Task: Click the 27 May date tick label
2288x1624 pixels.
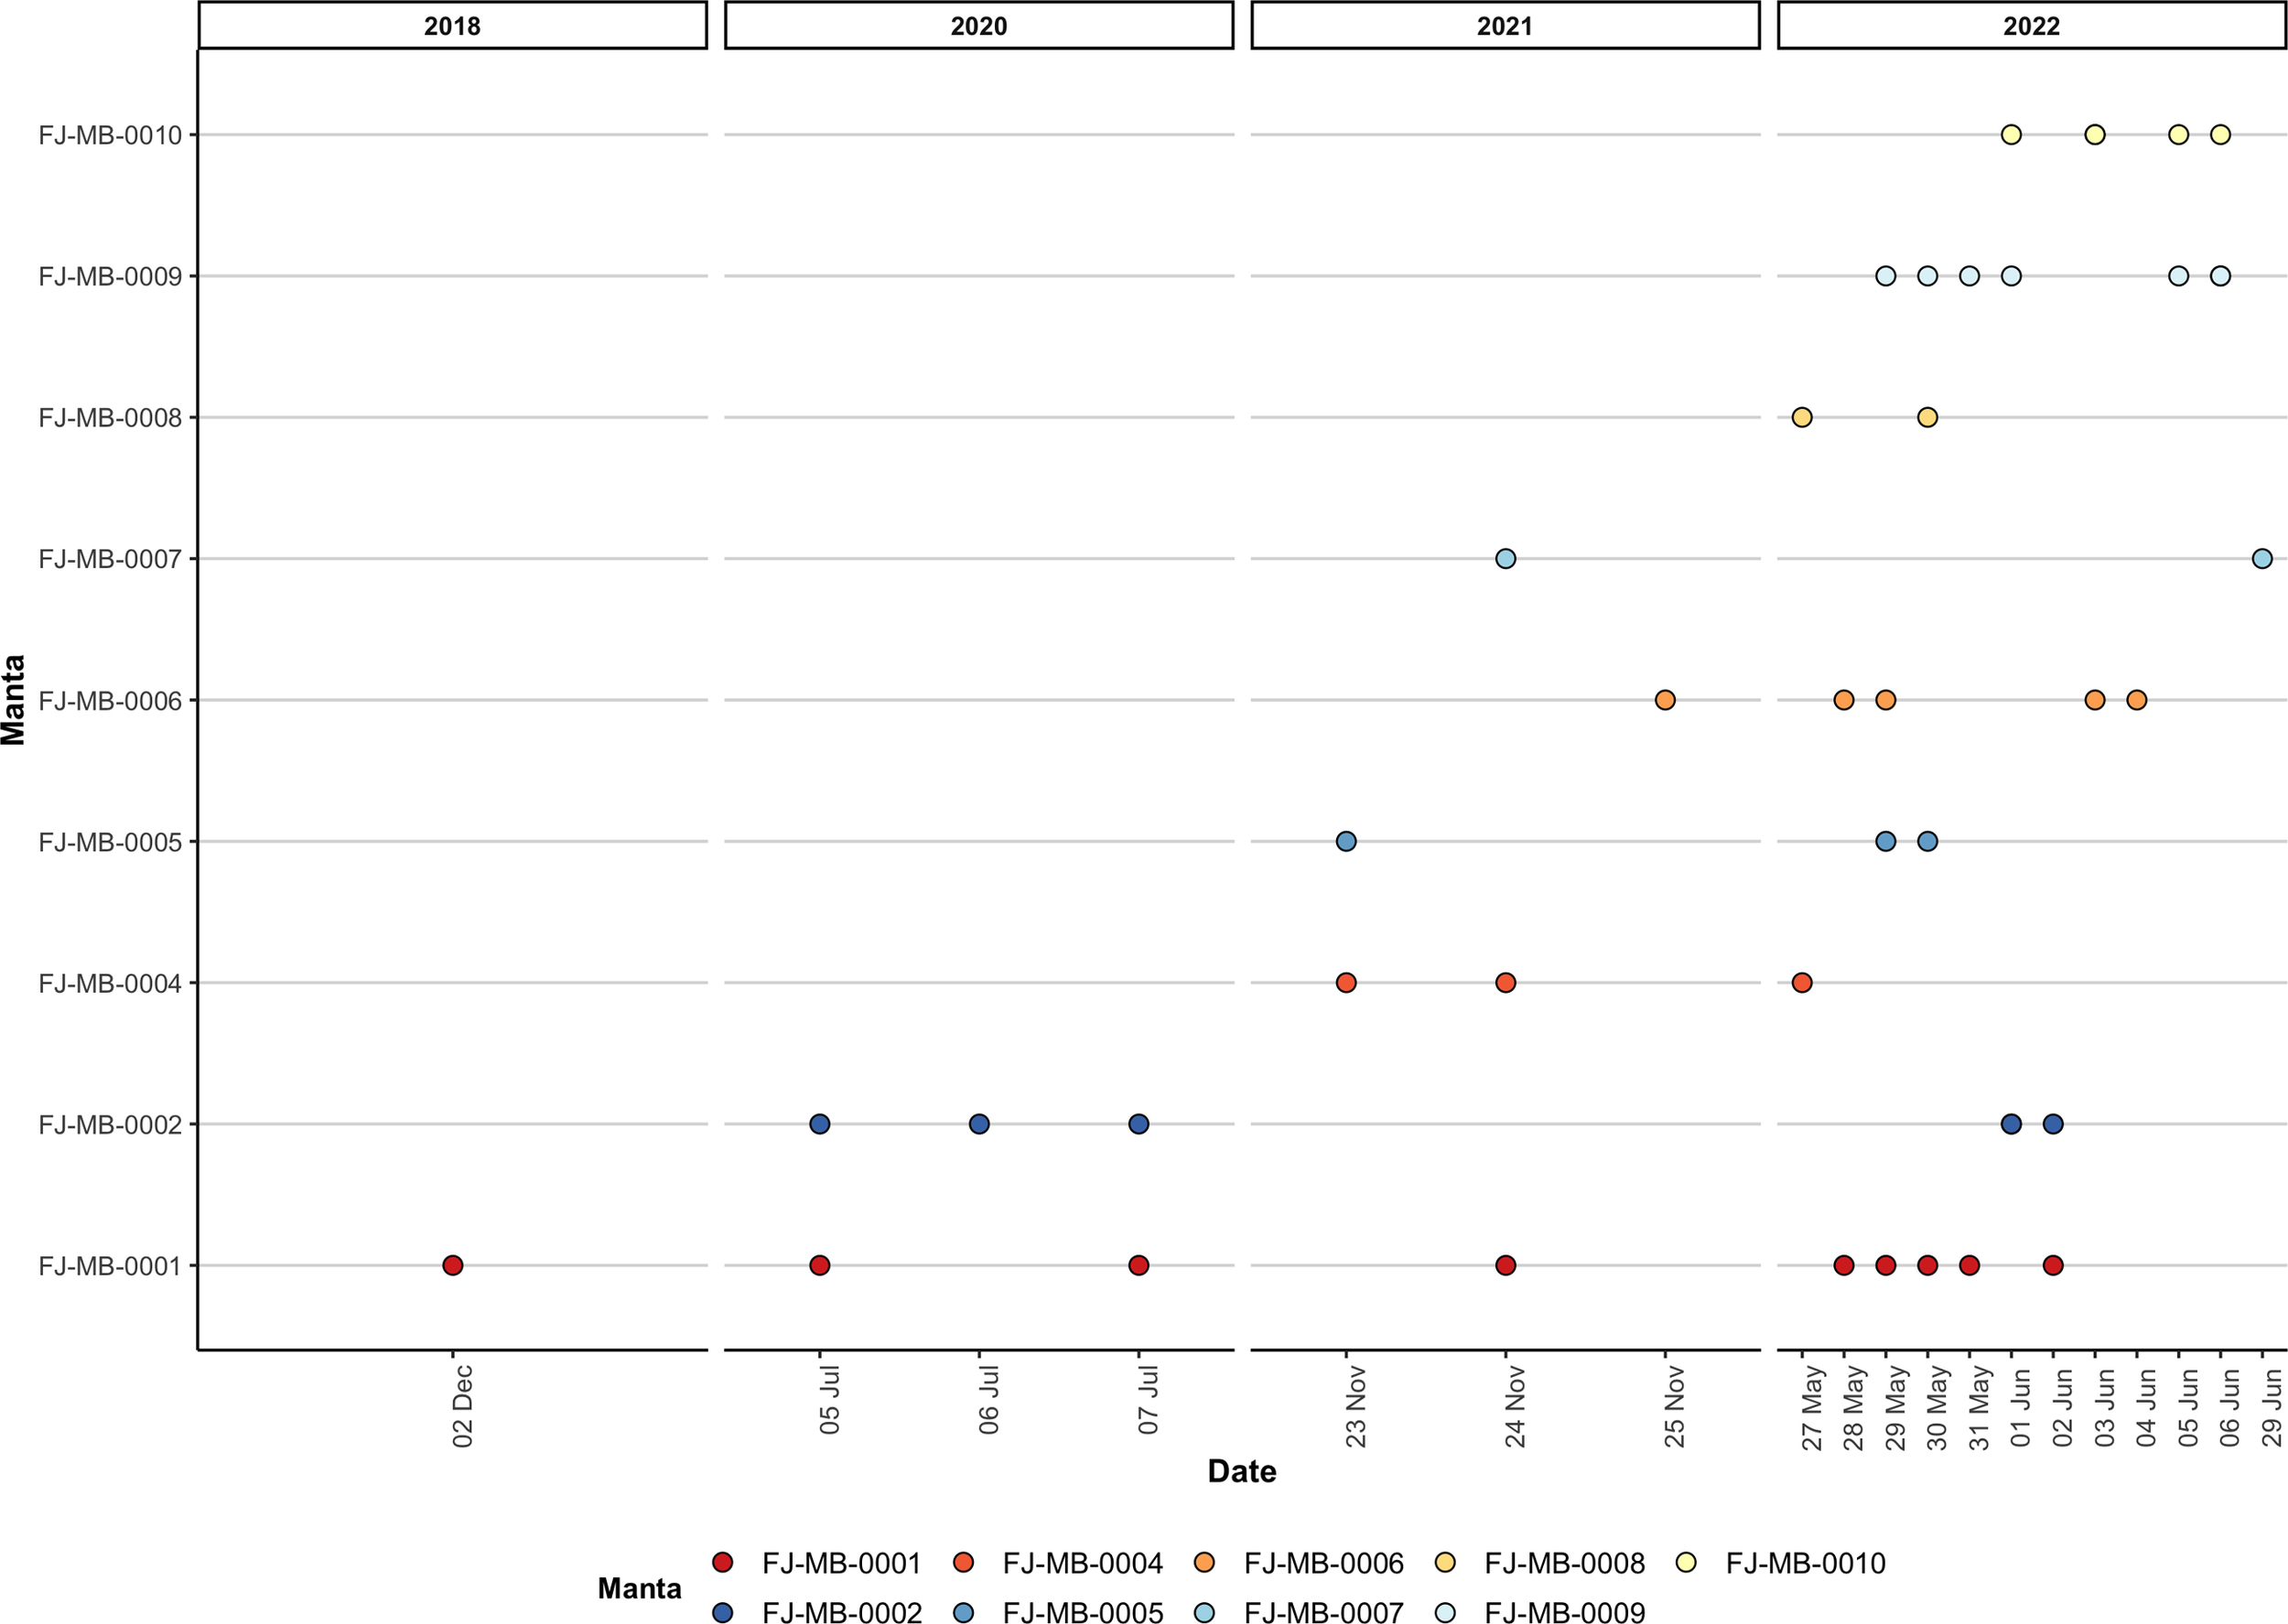Action: [1812, 1408]
